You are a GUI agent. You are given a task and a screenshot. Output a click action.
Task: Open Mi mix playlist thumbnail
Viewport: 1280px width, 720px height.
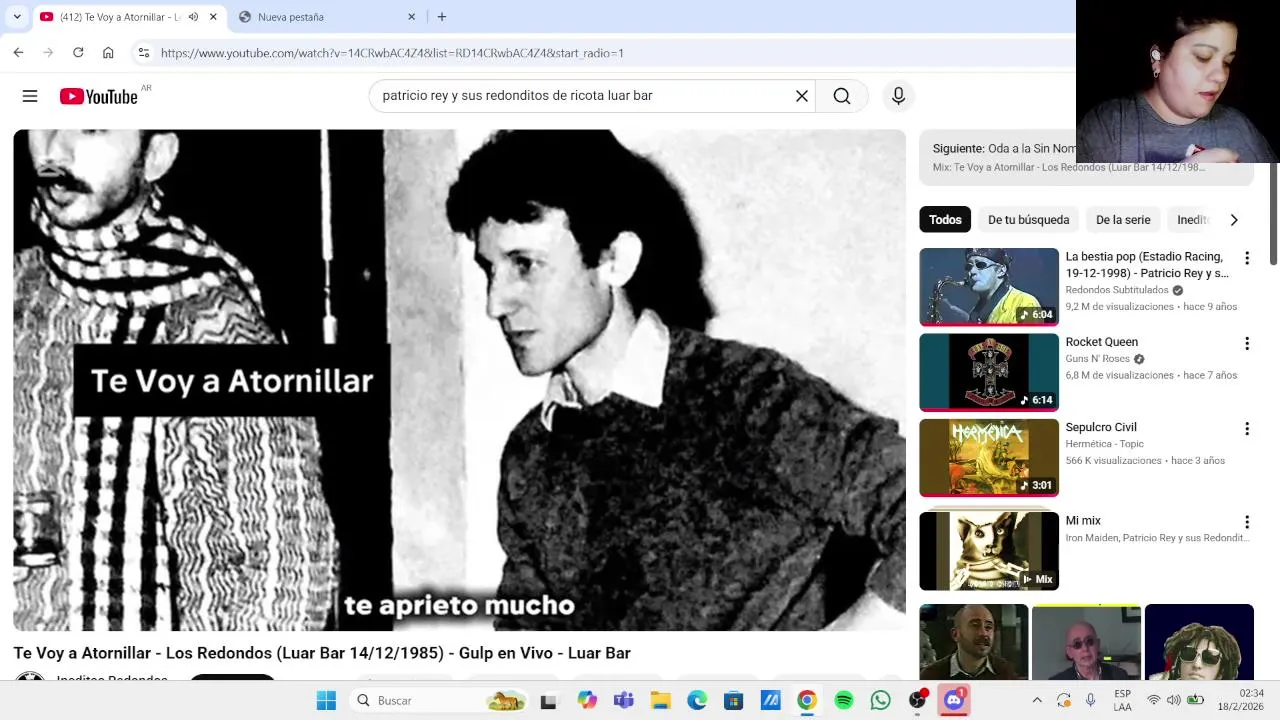(x=989, y=551)
